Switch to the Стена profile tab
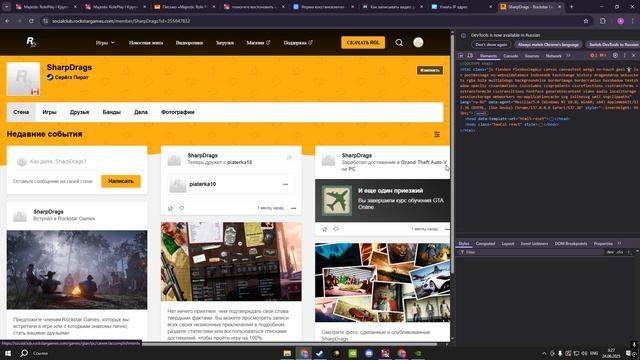The image size is (640, 360). pyautogui.click(x=21, y=112)
